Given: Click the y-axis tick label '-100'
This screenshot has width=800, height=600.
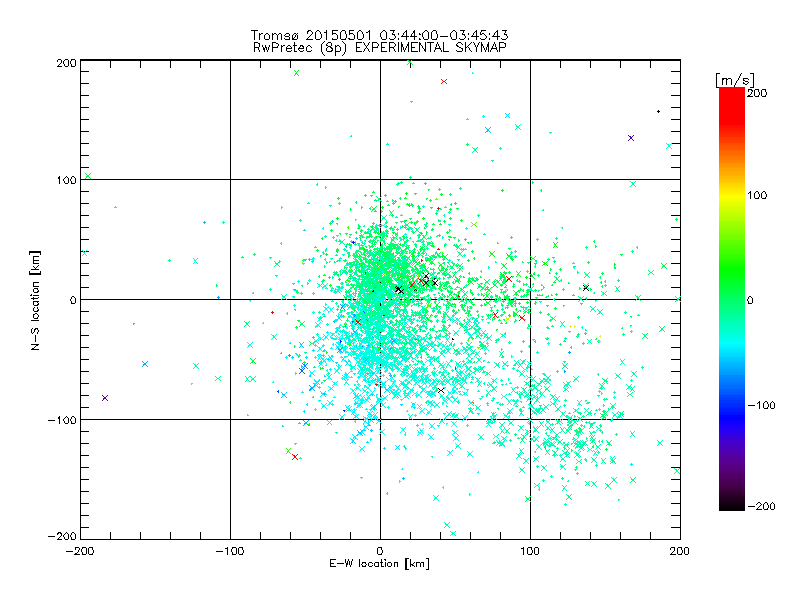Looking at the screenshot, I should (x=62, y=420).
